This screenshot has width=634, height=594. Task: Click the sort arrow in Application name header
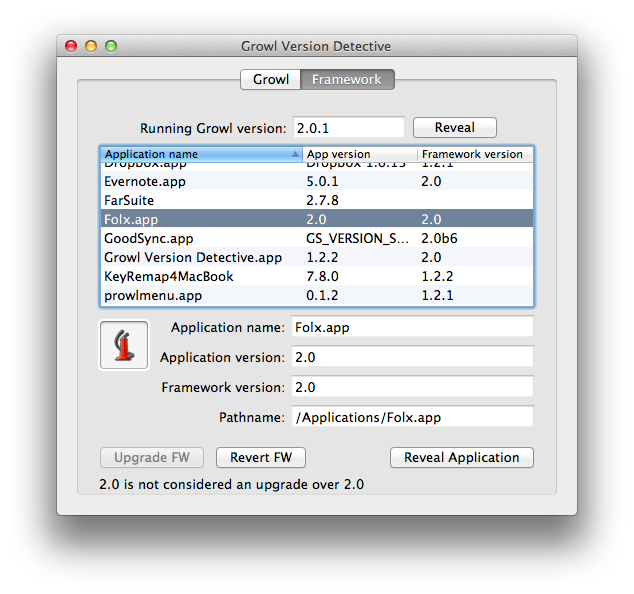tap(295, 154)
